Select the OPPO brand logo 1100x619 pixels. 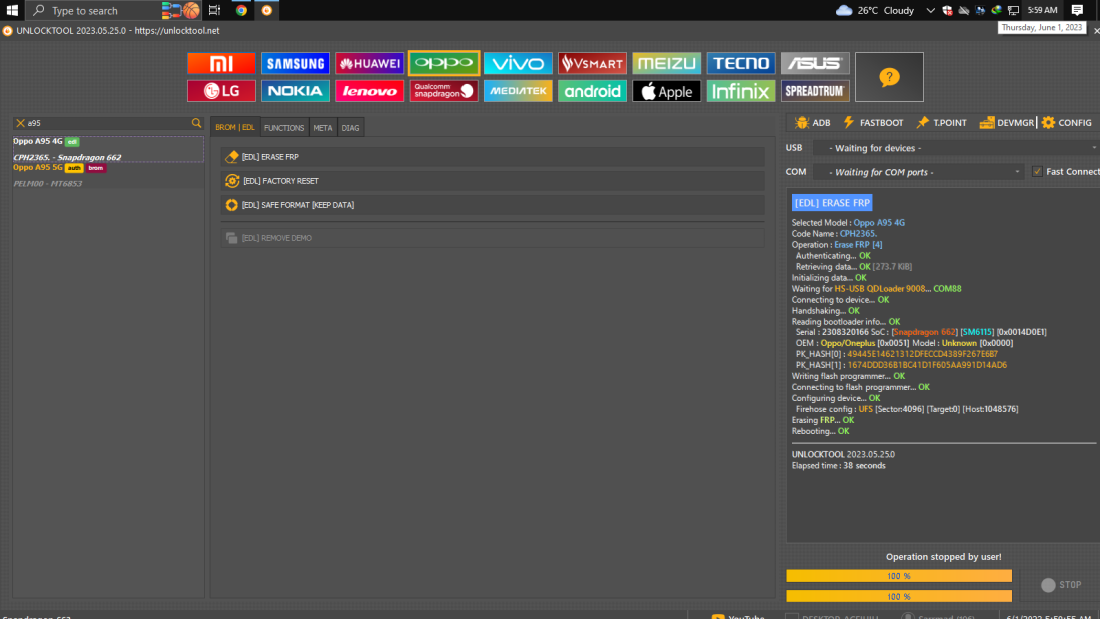444,63
